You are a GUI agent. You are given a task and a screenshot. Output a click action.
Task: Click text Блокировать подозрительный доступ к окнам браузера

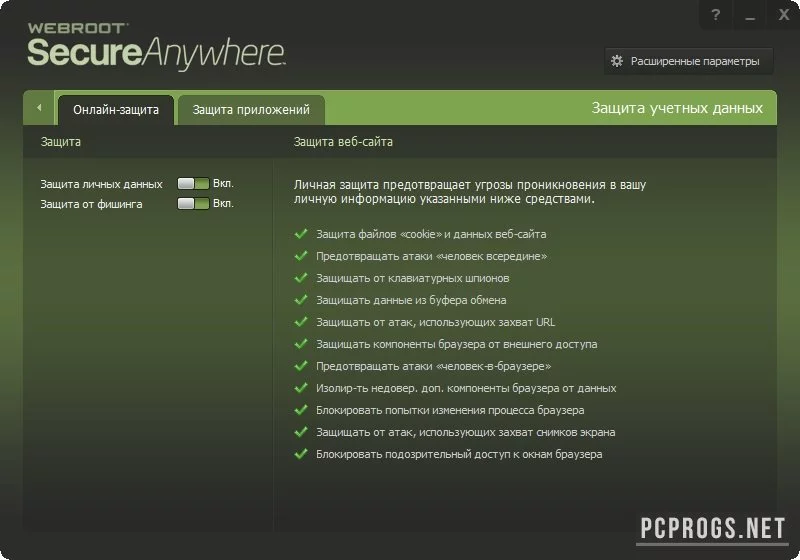coord(459,454)
